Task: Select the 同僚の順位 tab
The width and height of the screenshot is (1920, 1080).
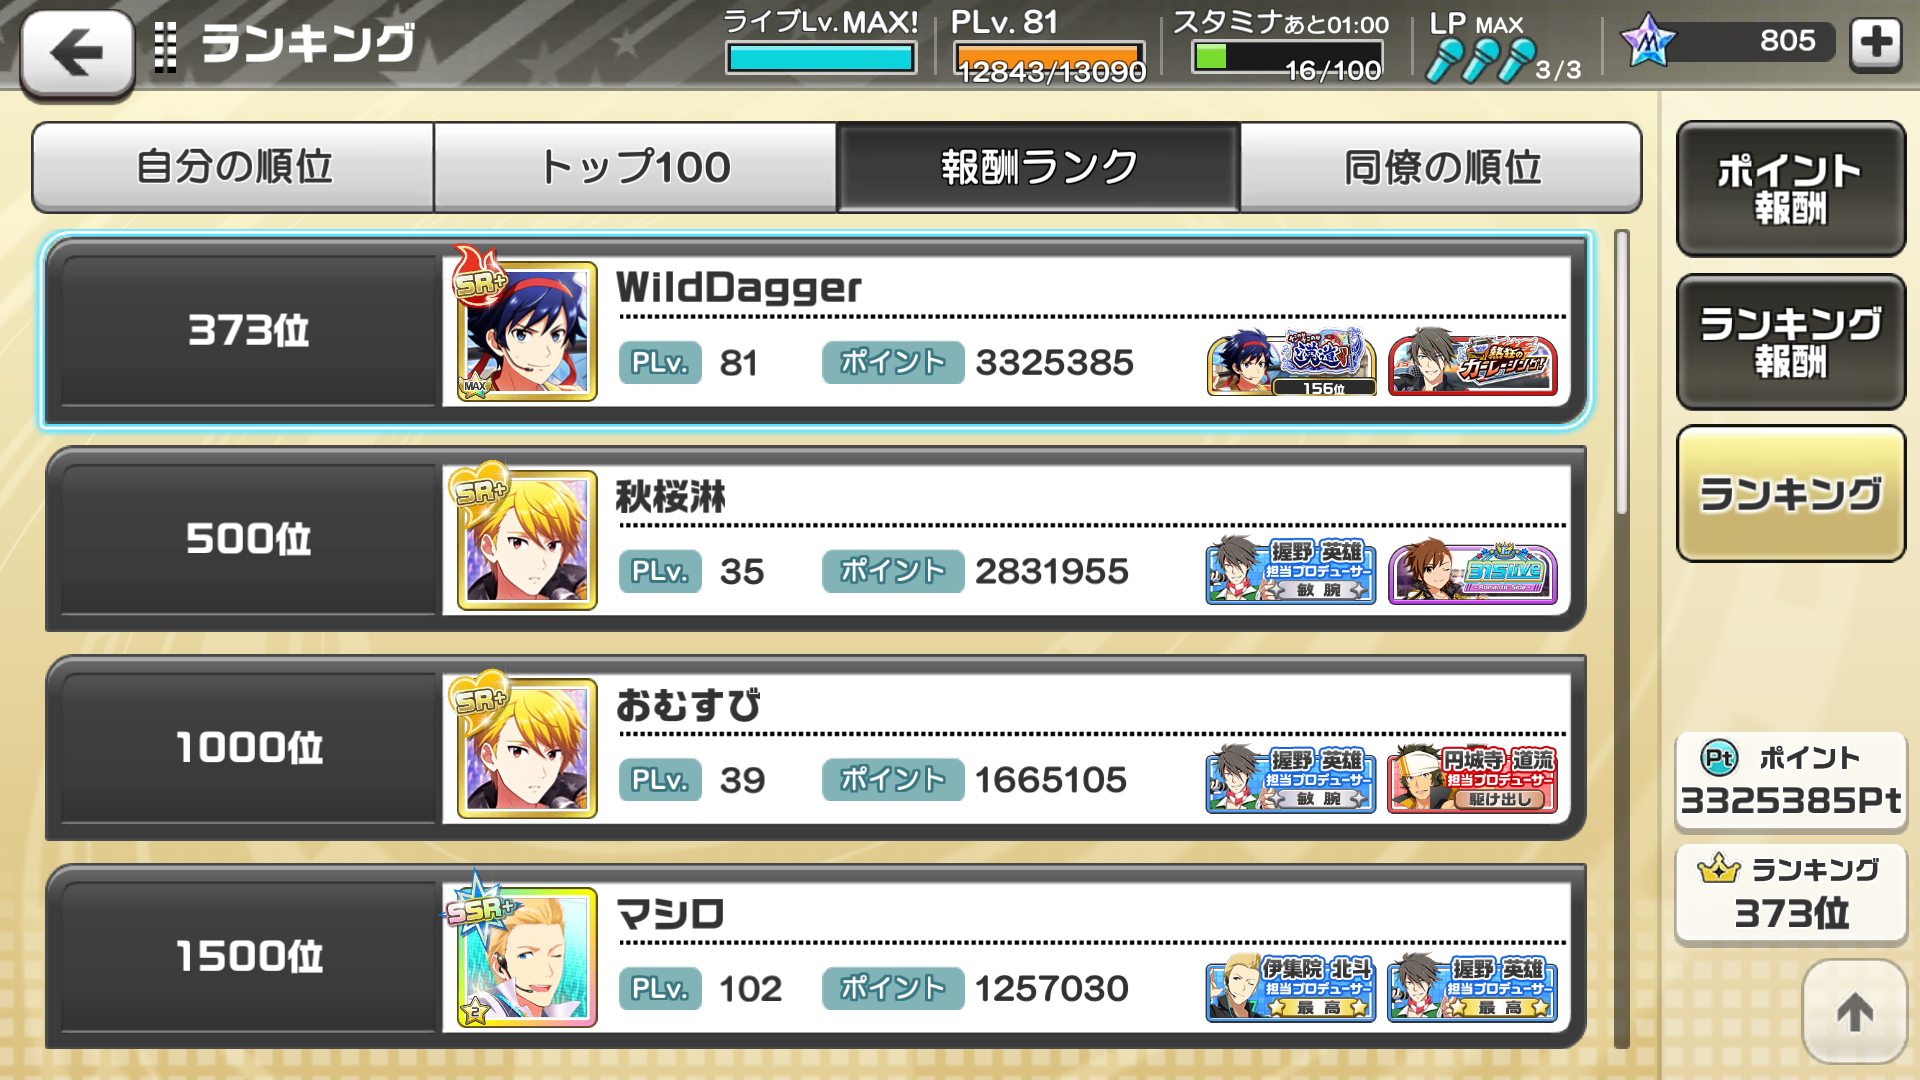Action: 1441,167
